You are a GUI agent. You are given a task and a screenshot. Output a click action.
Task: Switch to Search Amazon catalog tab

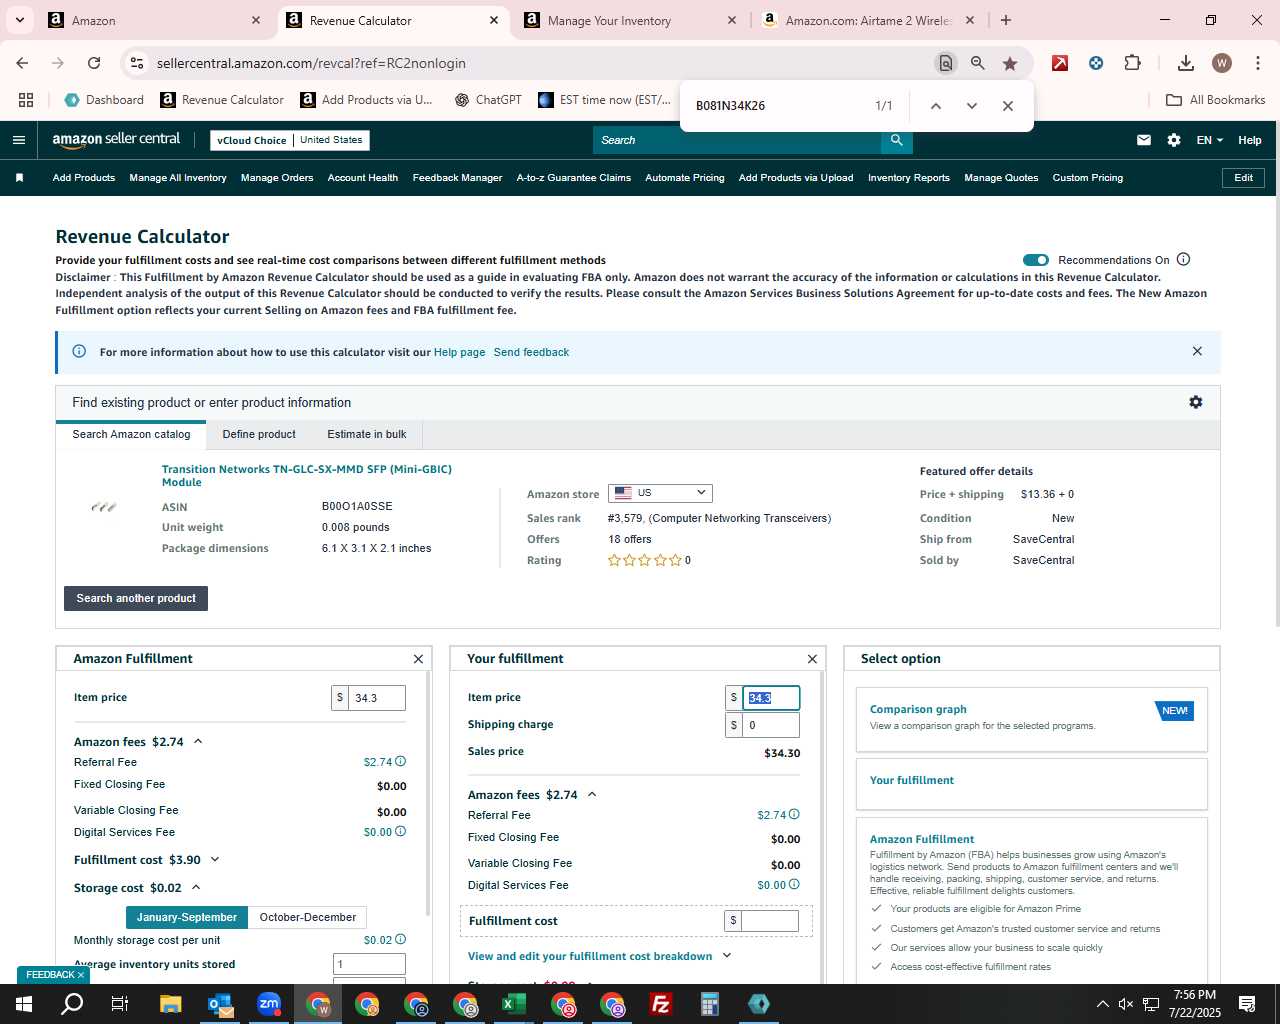coord(131,434)
